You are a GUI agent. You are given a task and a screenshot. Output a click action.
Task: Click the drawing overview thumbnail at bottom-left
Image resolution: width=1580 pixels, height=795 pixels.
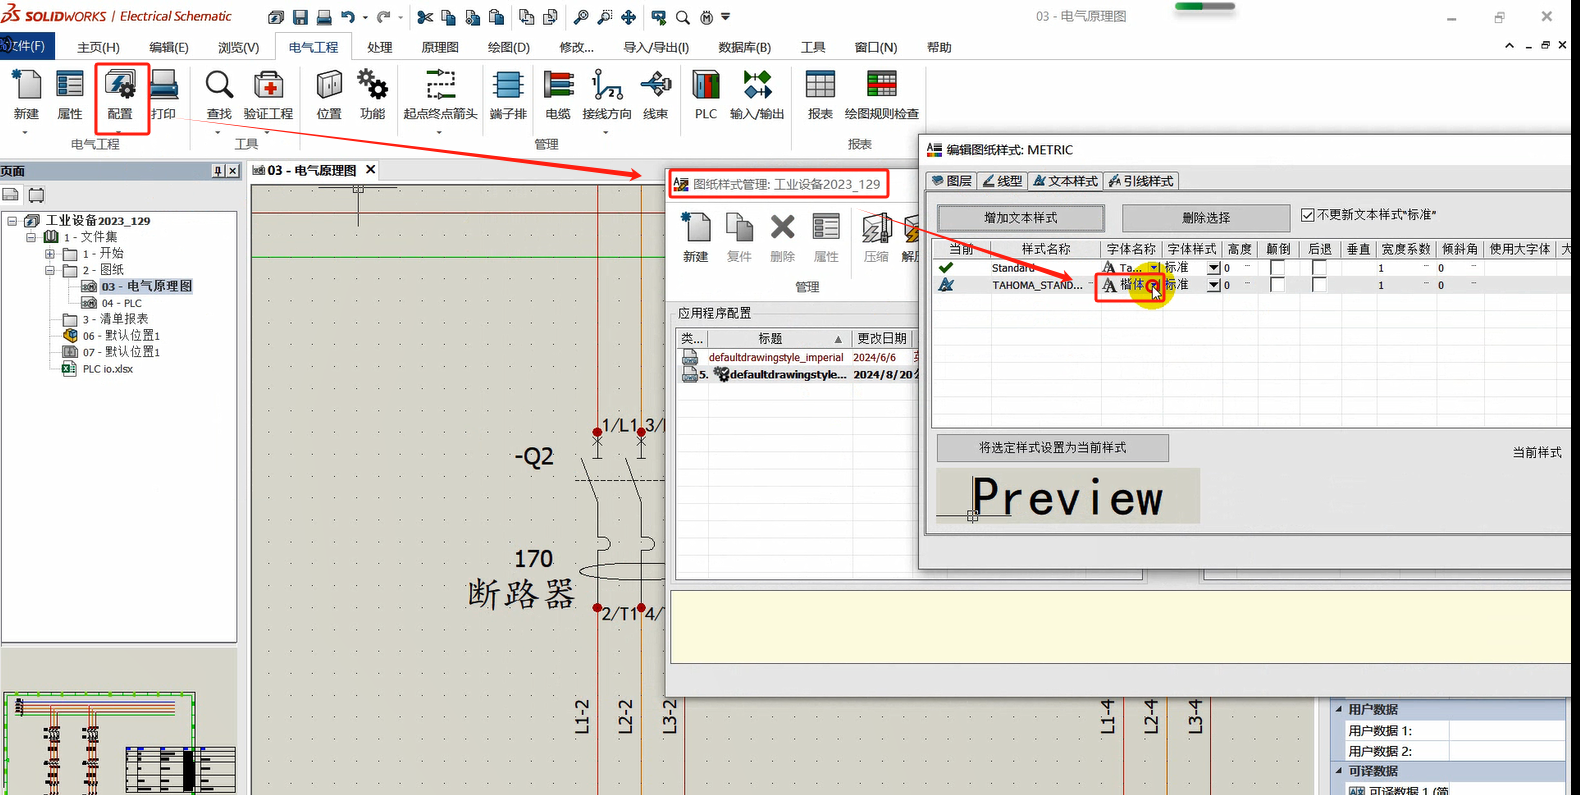click(x=119, y=744)
